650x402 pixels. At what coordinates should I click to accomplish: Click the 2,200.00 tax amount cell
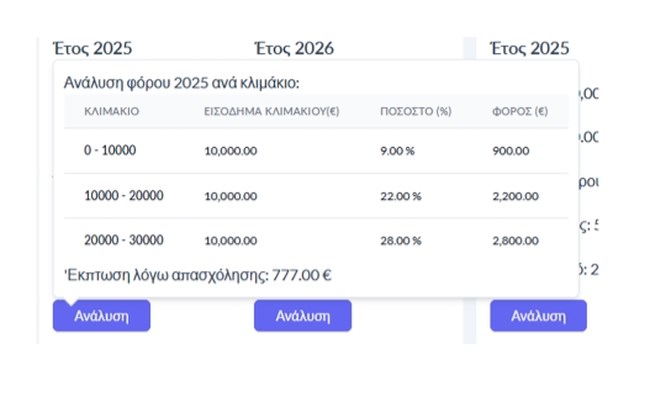517,196
